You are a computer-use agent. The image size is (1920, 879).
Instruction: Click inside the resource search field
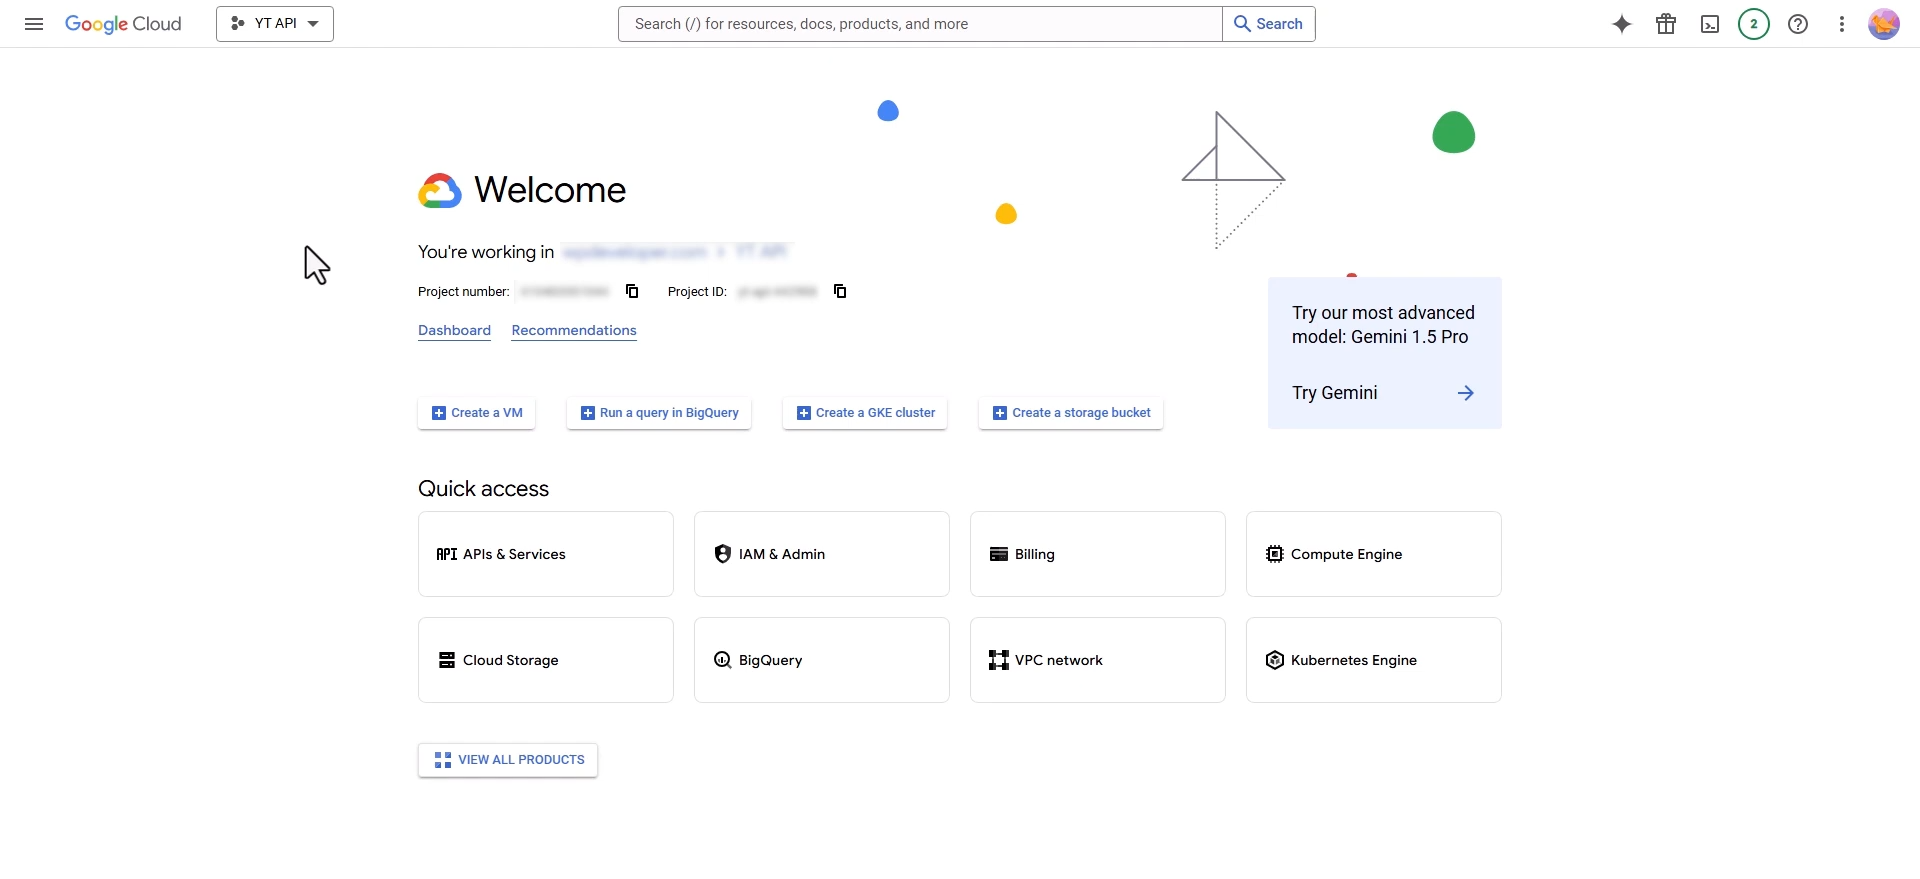pyautogui.click(x=920, y=24)
